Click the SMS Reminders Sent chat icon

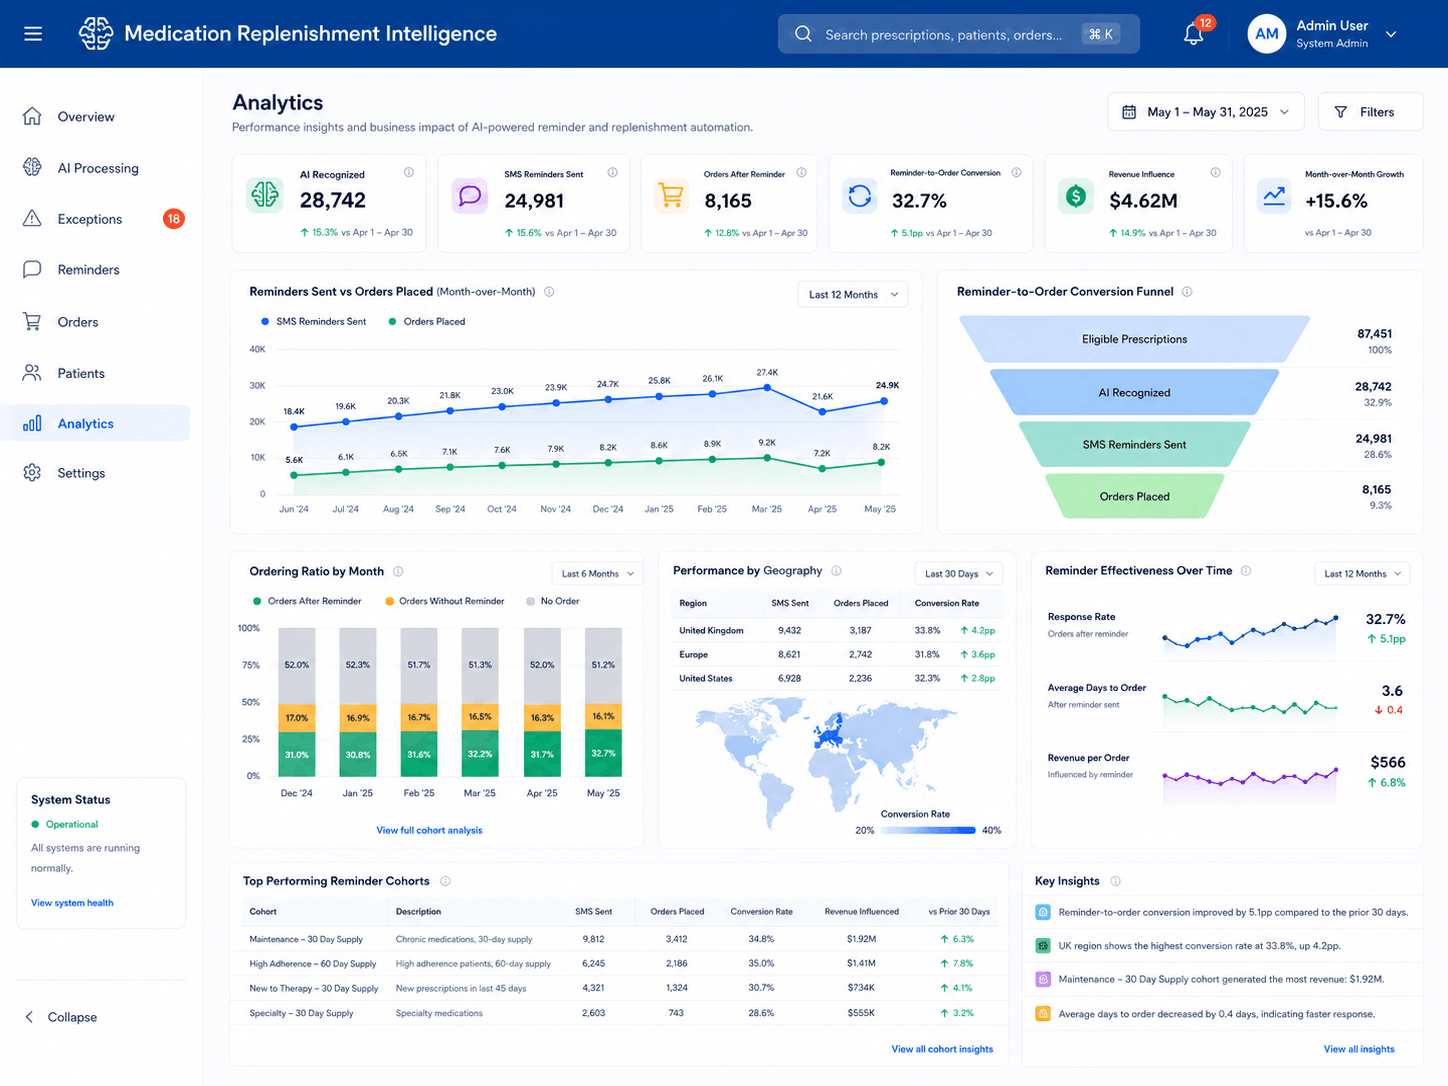tap(469, 195)
